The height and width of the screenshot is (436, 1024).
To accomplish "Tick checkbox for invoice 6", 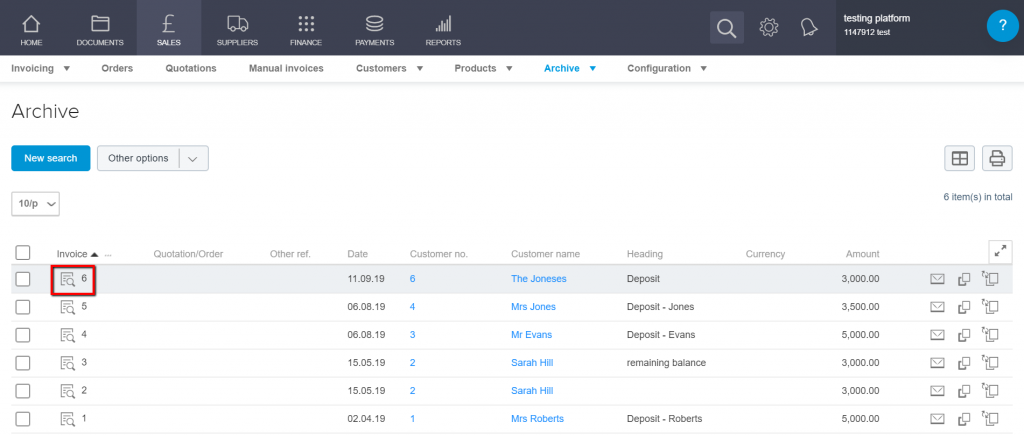I will point(23,279).
